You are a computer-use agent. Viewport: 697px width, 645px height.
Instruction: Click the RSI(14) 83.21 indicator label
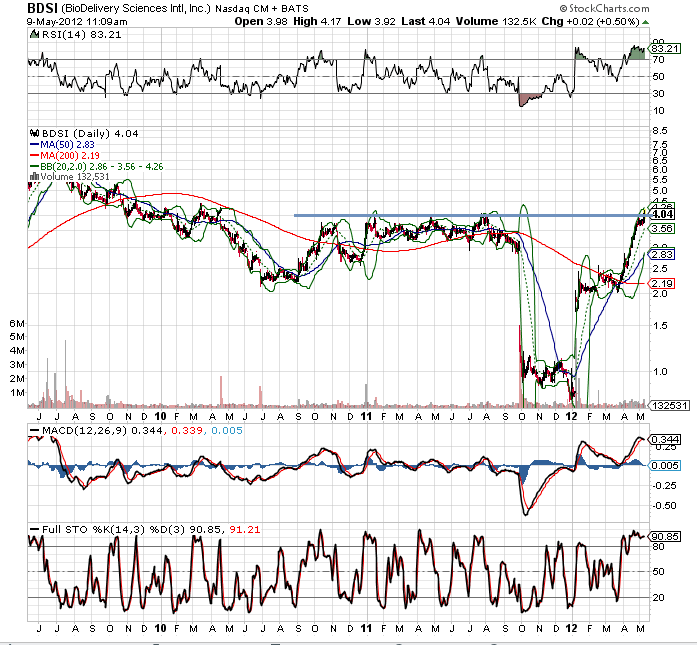coord(81,34)
